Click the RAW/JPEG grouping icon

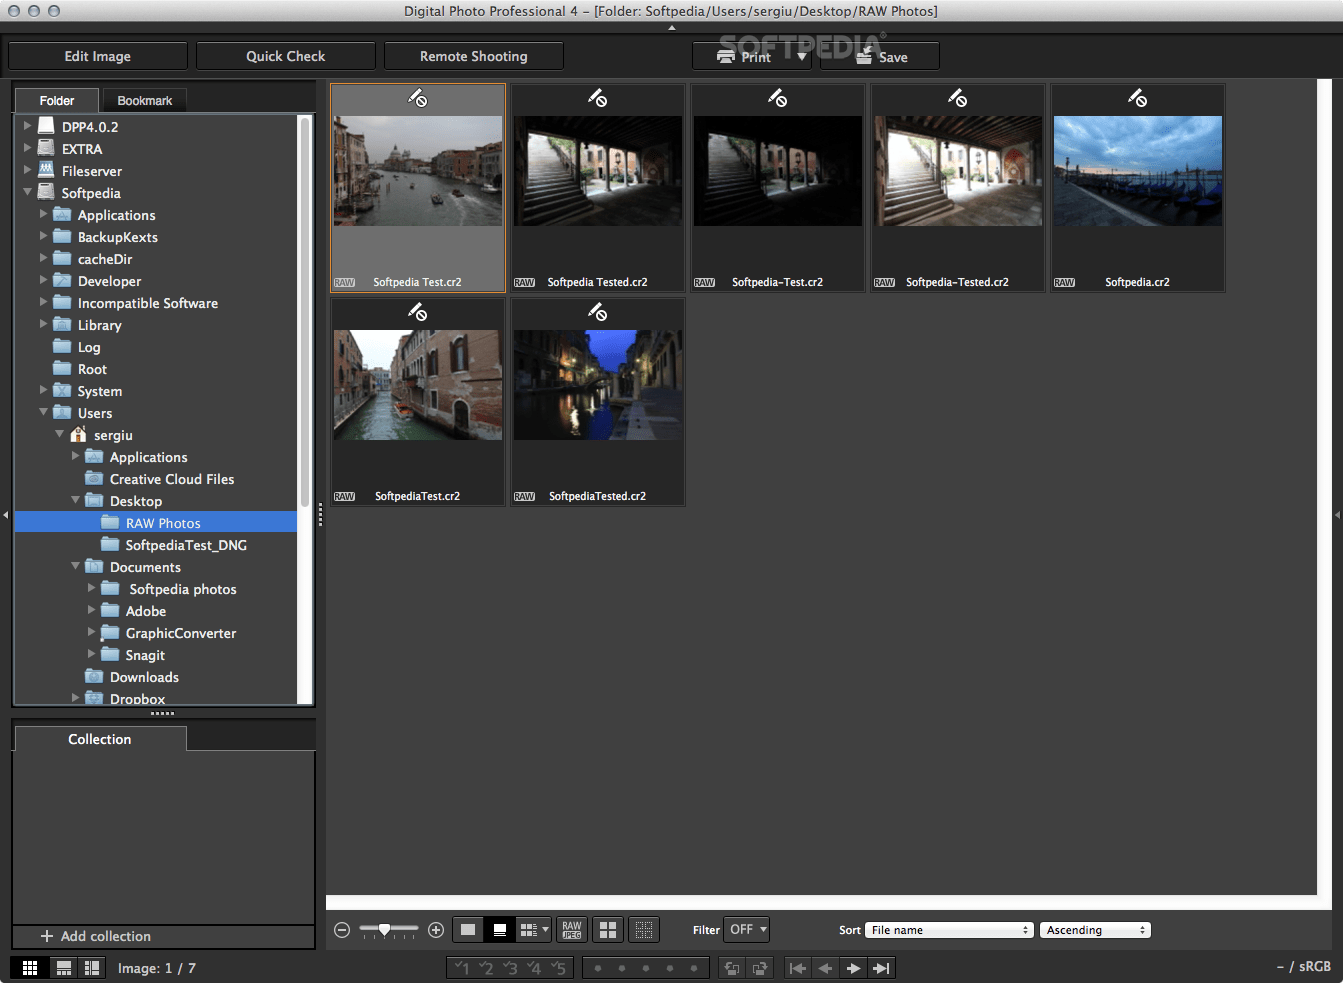pos(572,930)
